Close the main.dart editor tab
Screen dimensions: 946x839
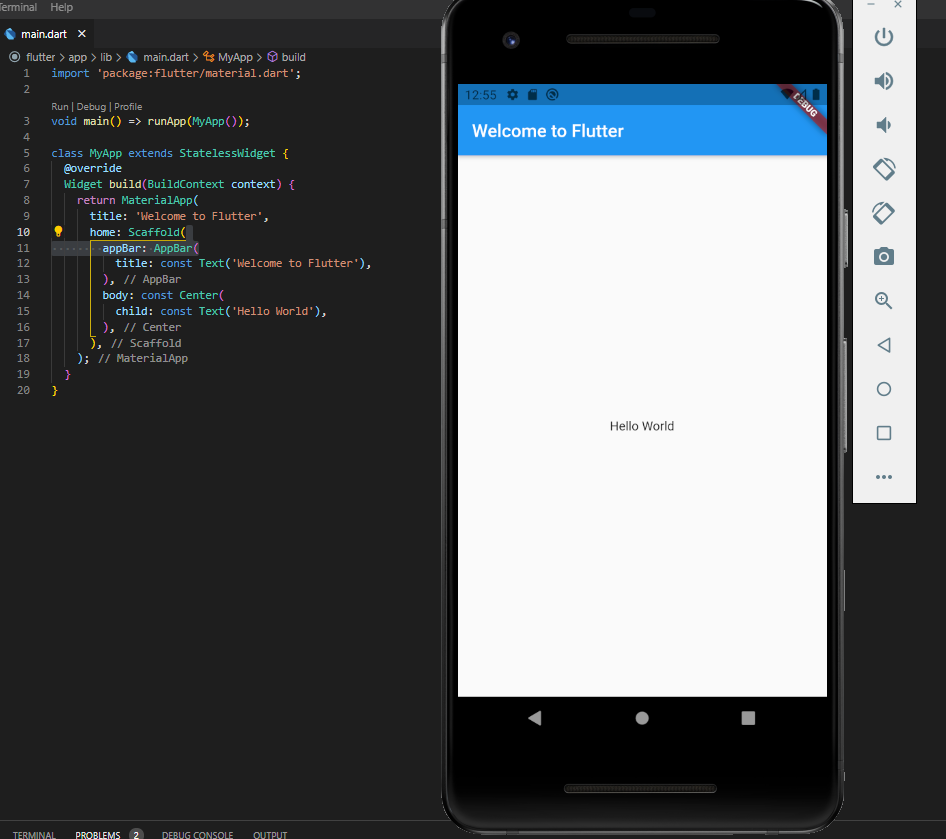point(81,34)
